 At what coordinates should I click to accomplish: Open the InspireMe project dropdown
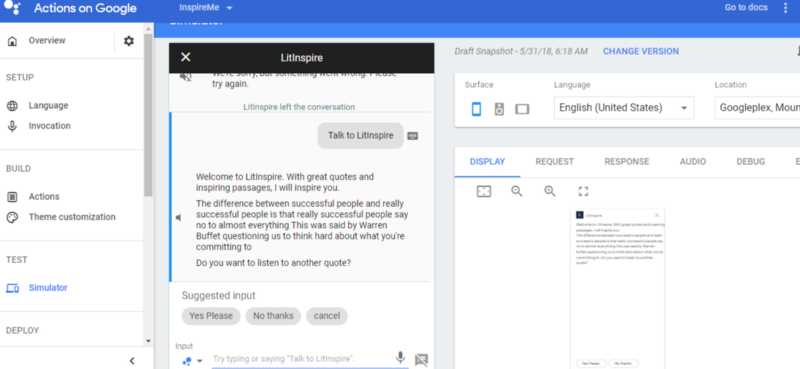pyautogui.click(x=206, y=8)
